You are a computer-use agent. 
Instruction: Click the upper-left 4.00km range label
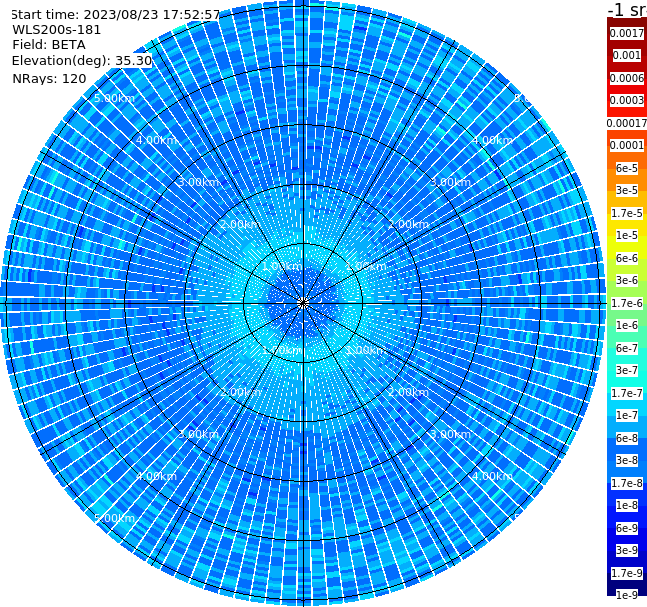point(156,140)
